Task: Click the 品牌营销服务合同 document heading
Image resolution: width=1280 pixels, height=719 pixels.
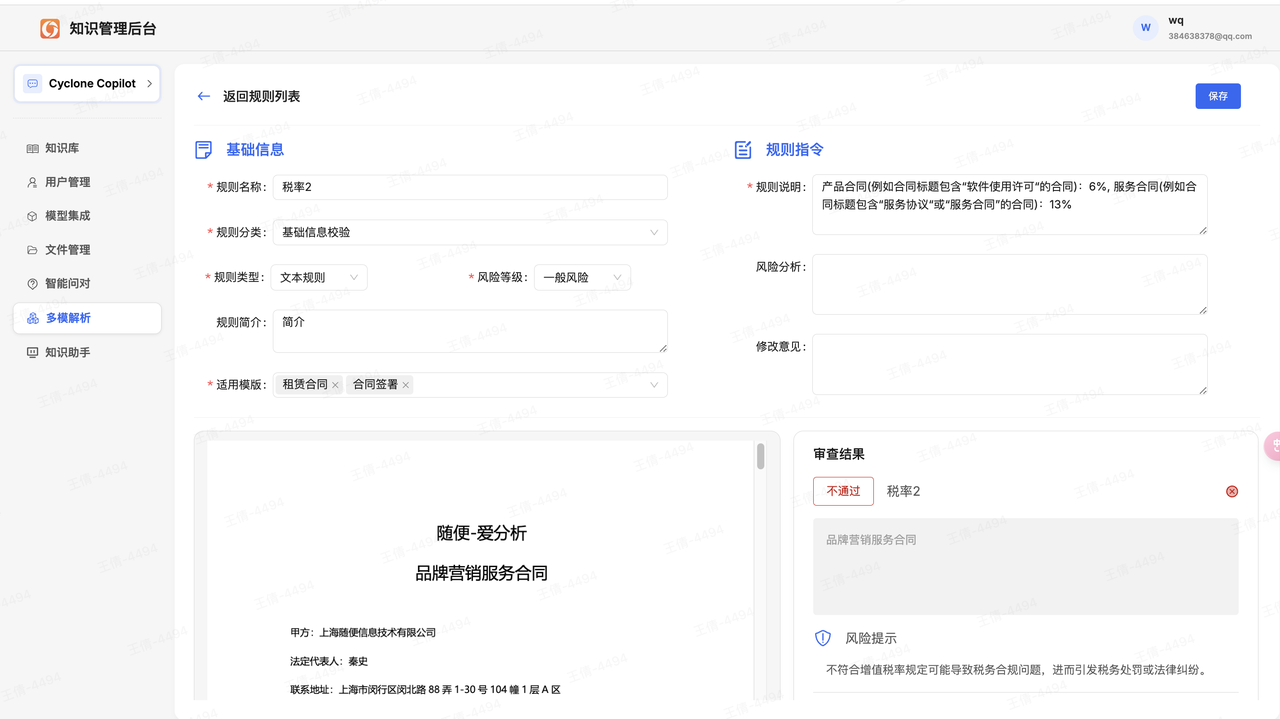Action: (481, 573)
